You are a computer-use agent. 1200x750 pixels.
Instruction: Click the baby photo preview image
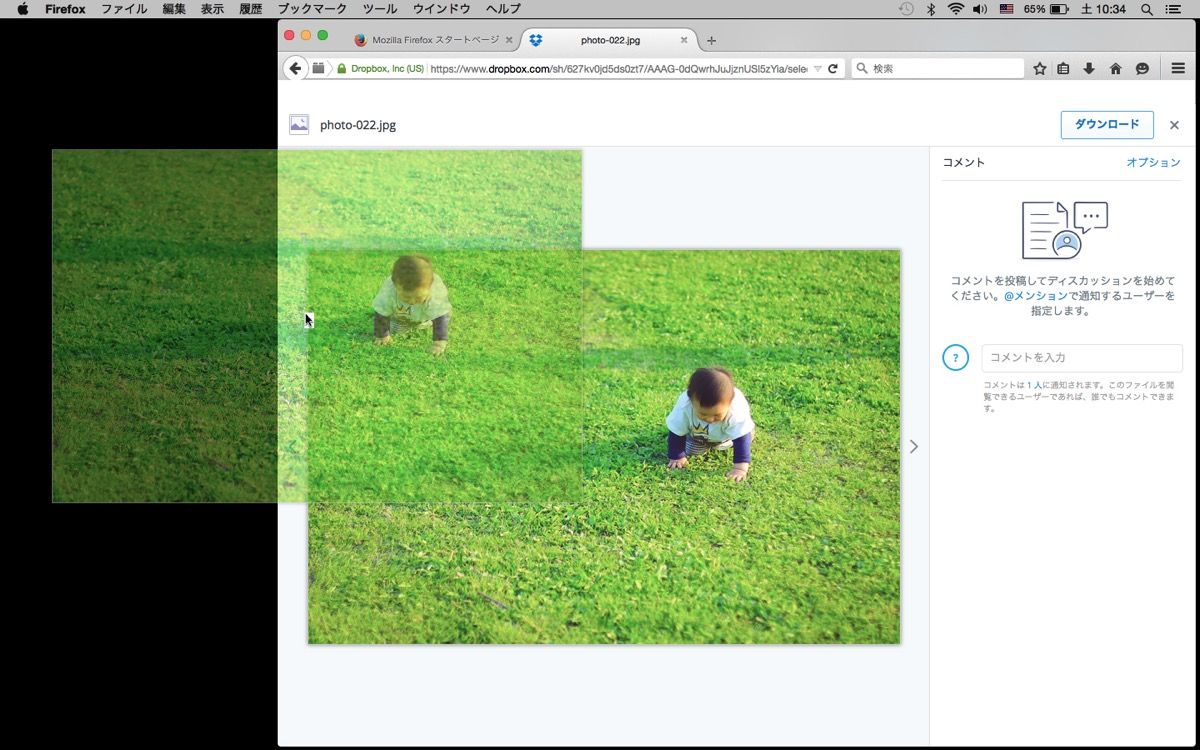point(604,447)
